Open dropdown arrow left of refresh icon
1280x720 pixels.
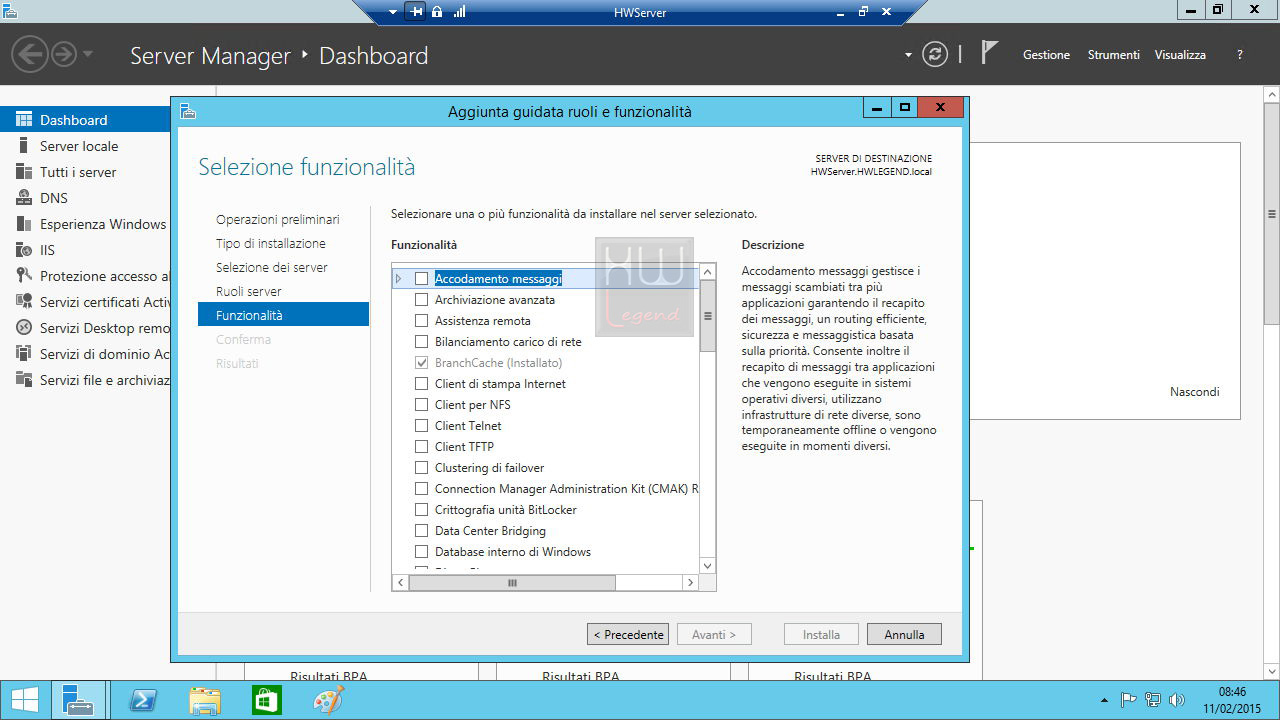pos(908,55)
